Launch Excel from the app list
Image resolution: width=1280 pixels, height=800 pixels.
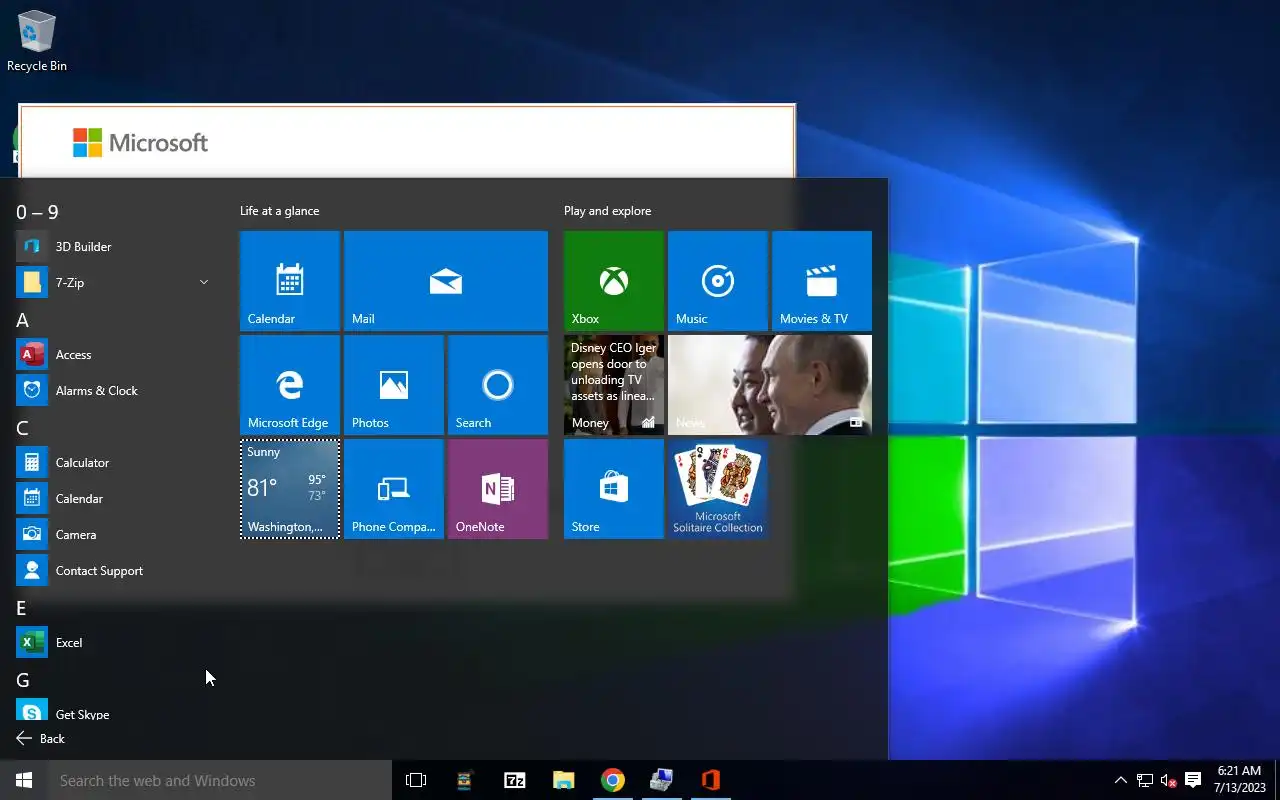click(x=112, y=643)
